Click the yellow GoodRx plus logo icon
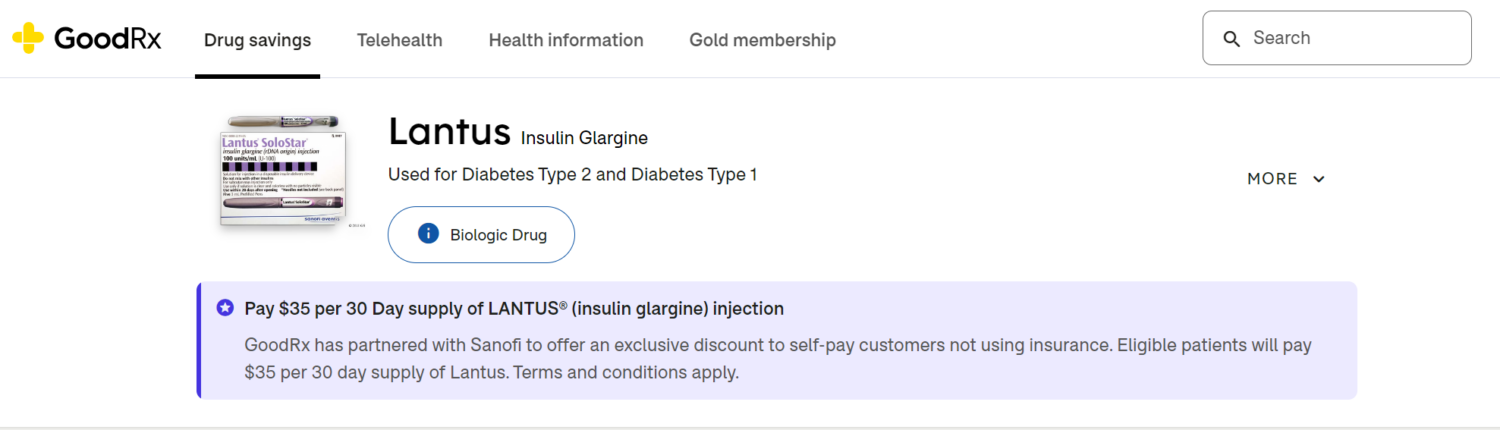Image resolution: width=1500 pixels, height=430 pixels. [x=28, y=39]
